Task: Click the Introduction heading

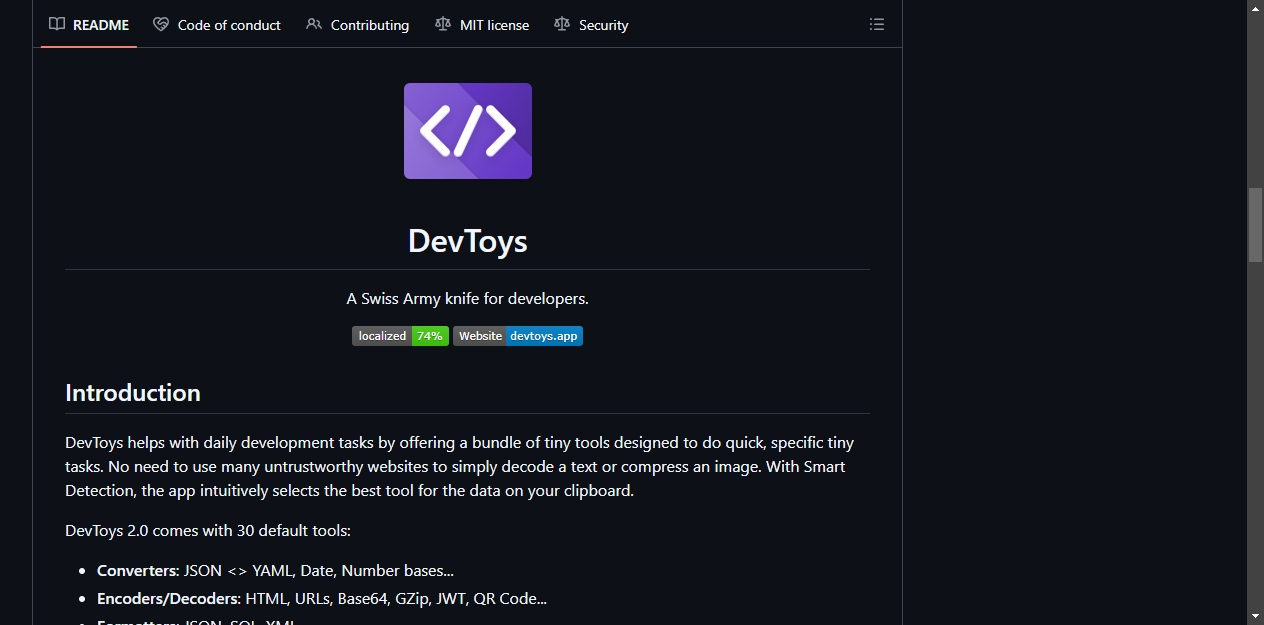Action: [x=133, y=393]
